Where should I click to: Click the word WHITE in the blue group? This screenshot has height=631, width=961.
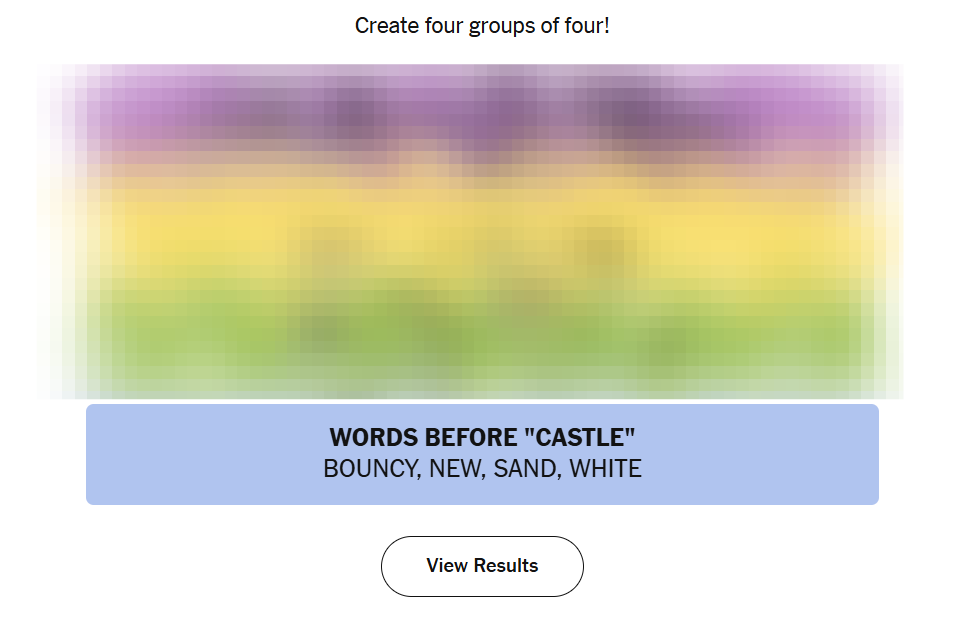[605, 468]
